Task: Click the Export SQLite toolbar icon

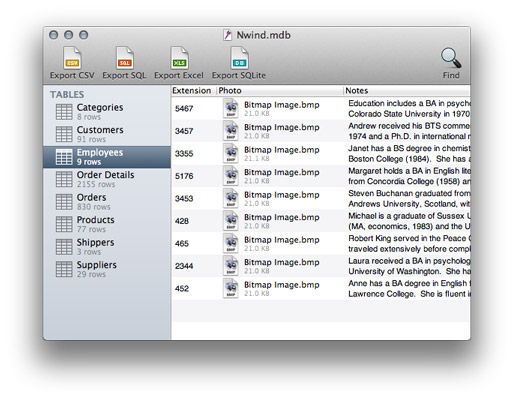Action: point(239,58)
